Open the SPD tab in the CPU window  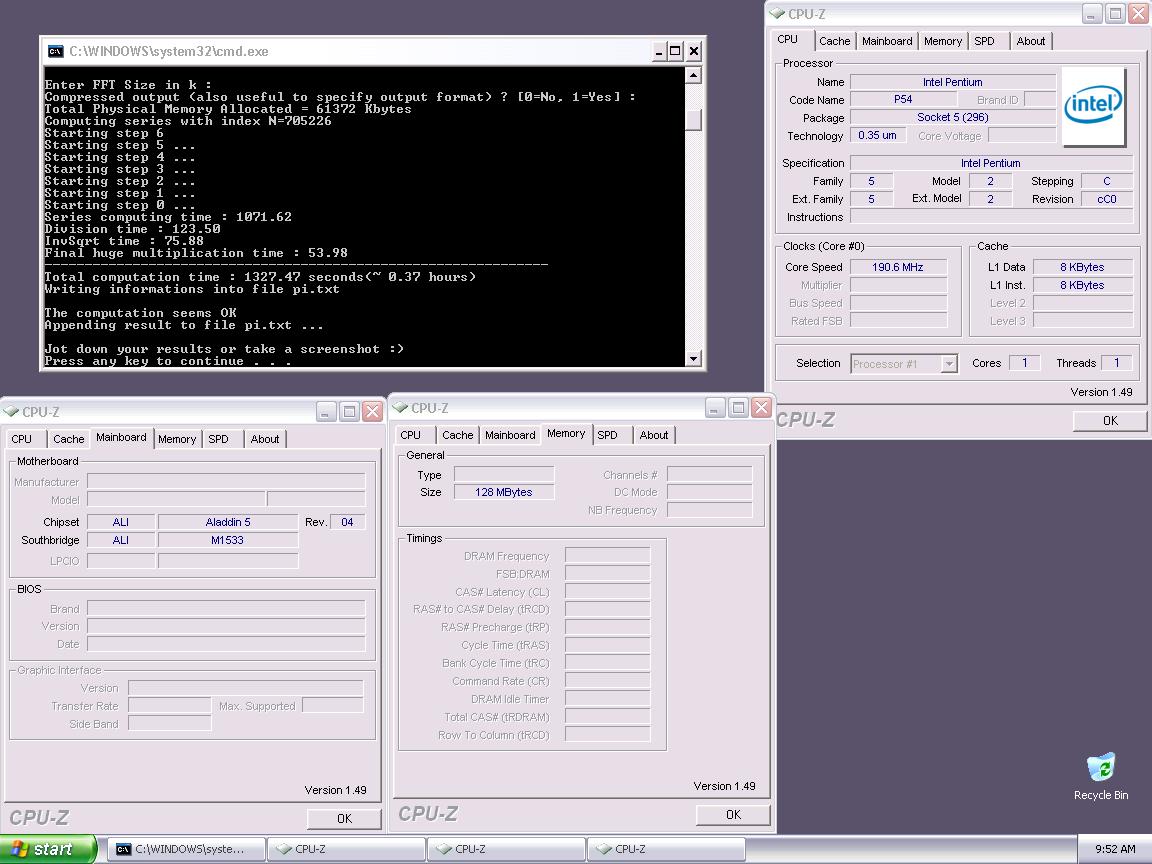coord(984,41)
